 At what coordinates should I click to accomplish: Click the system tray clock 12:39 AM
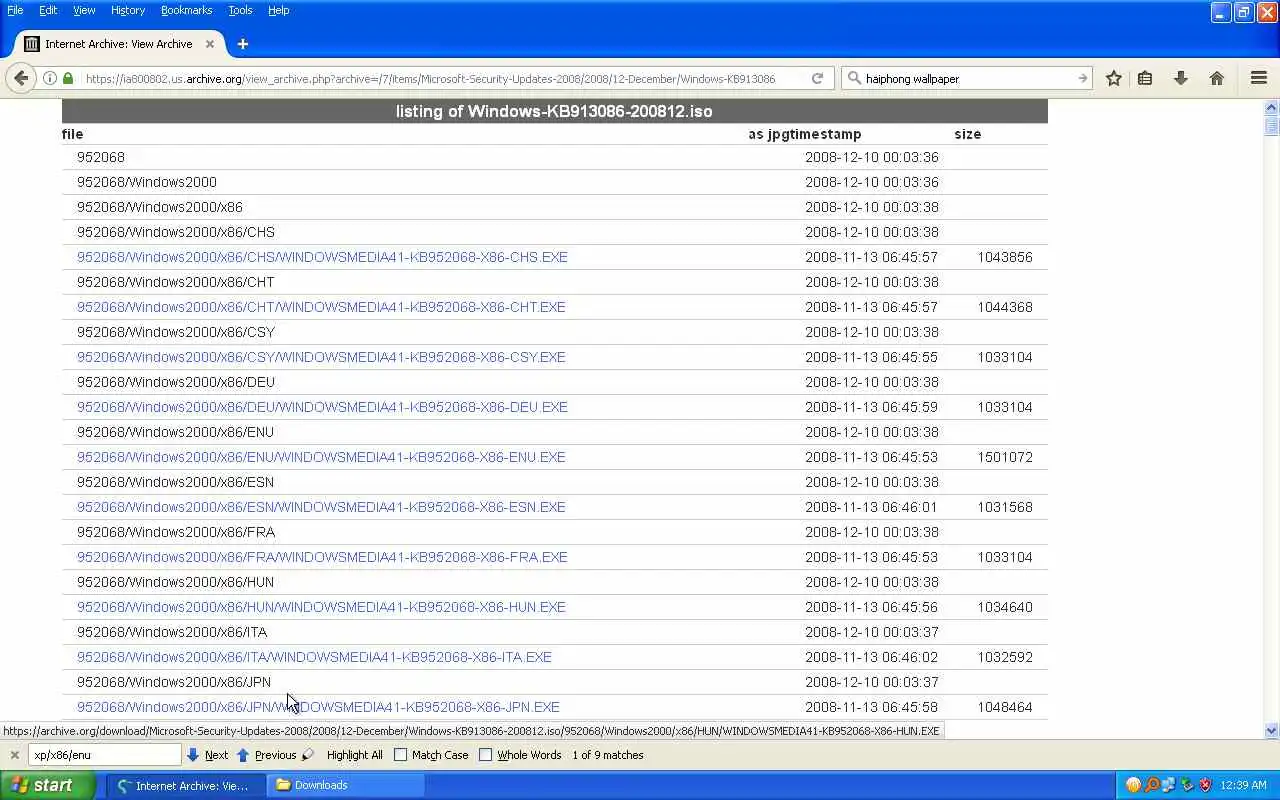(x=1244, y=785)
